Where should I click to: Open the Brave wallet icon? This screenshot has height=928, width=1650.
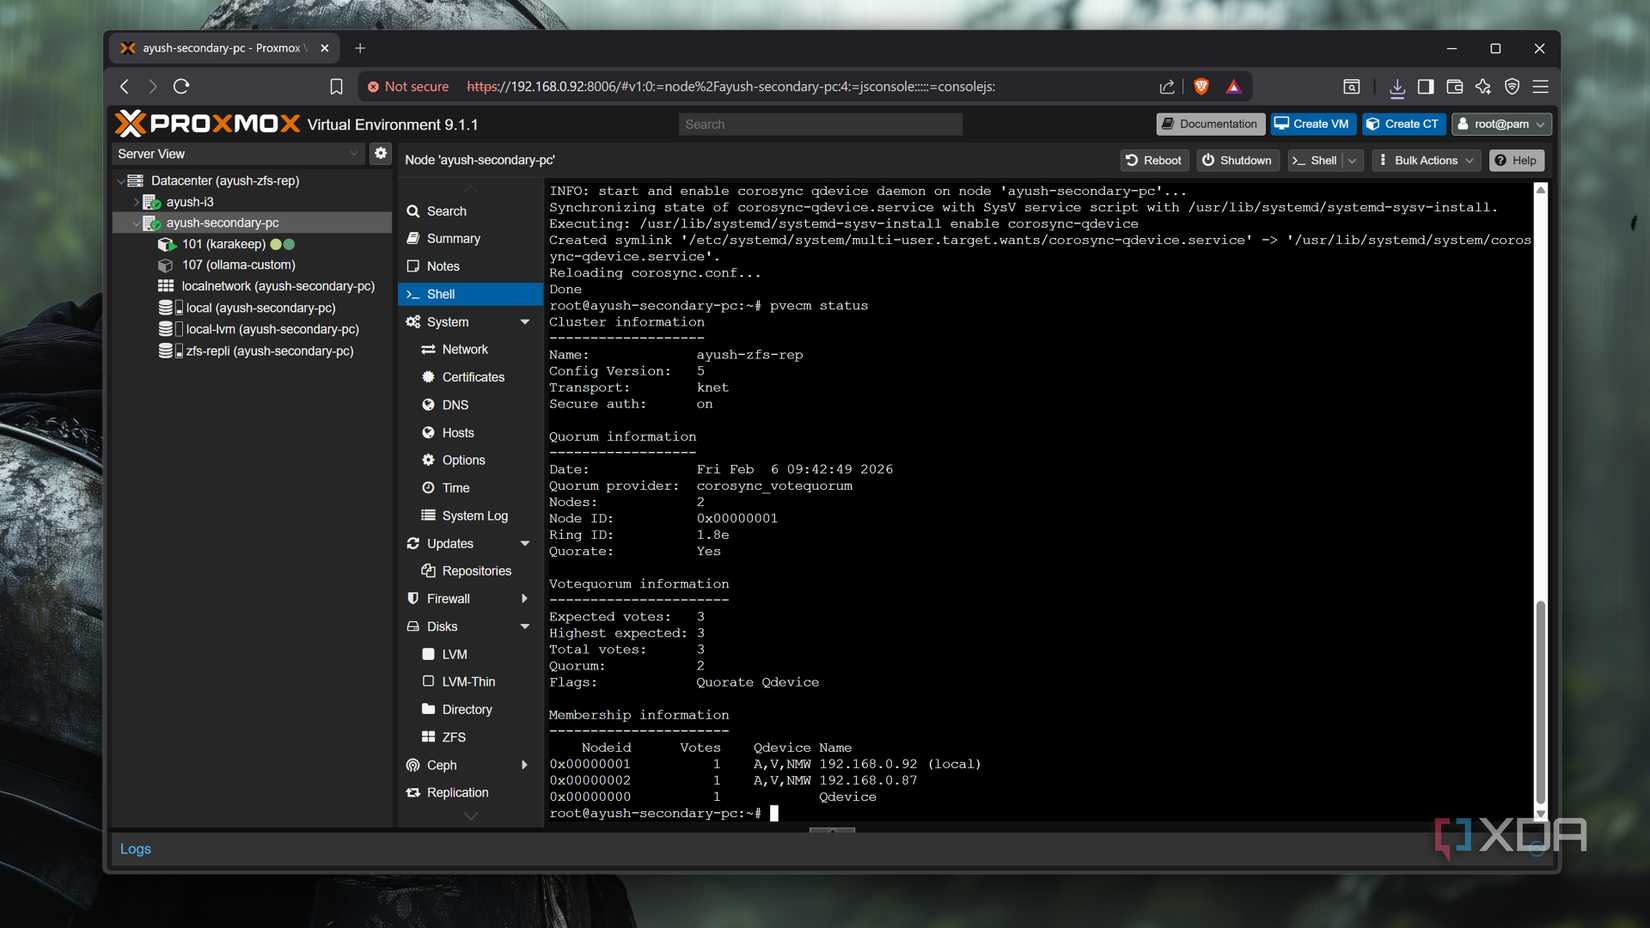pos(1455,86)
